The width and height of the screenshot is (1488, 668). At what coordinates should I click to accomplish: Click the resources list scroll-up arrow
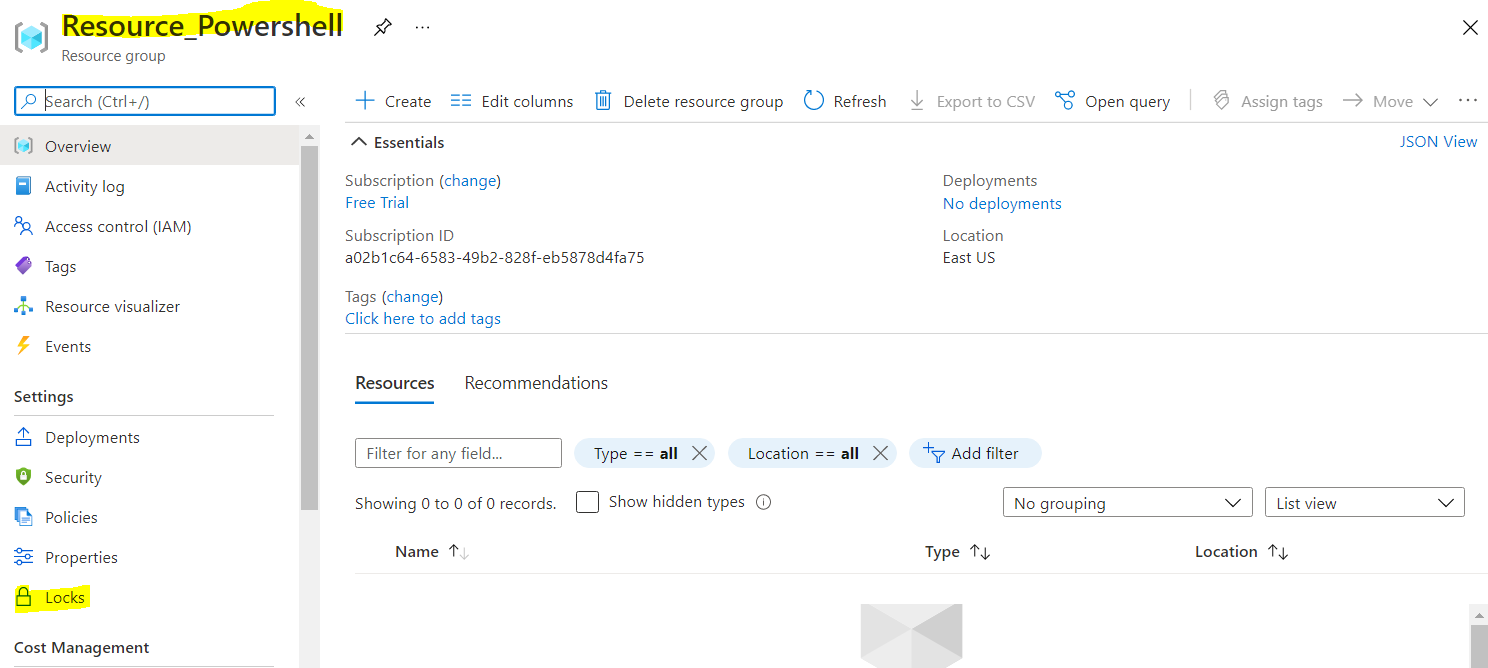pyautogui.click(x=1478, y=614)
